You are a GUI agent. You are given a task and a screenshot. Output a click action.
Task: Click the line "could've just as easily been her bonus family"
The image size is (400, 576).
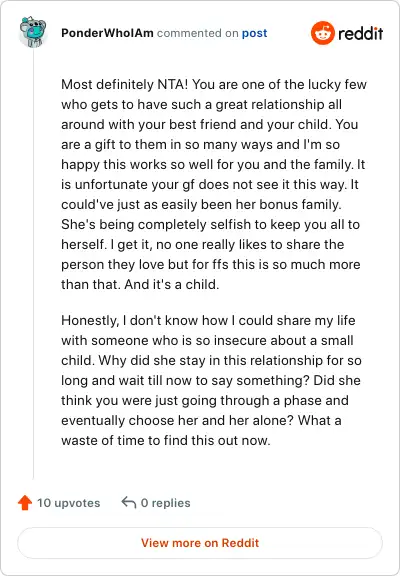(201, 205)
